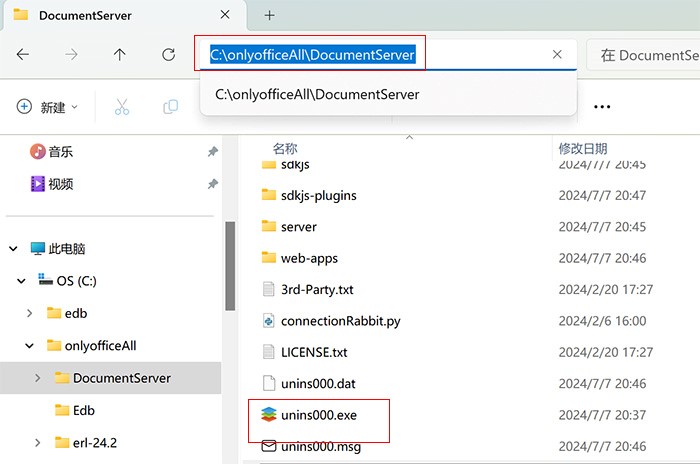Image resolution: width=700 pixels, height=464 pixels.
Task: Open a new Explorer tab
Action: [x=269, y=16]
